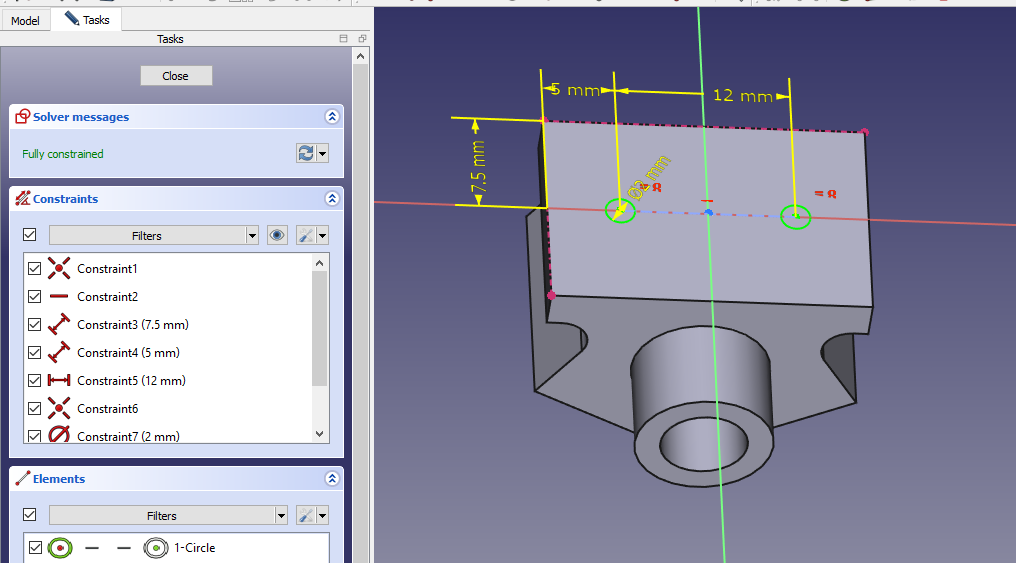
Task: Click the Constraint7 (2 mm) diameter icon
Action: click(59, 436)
